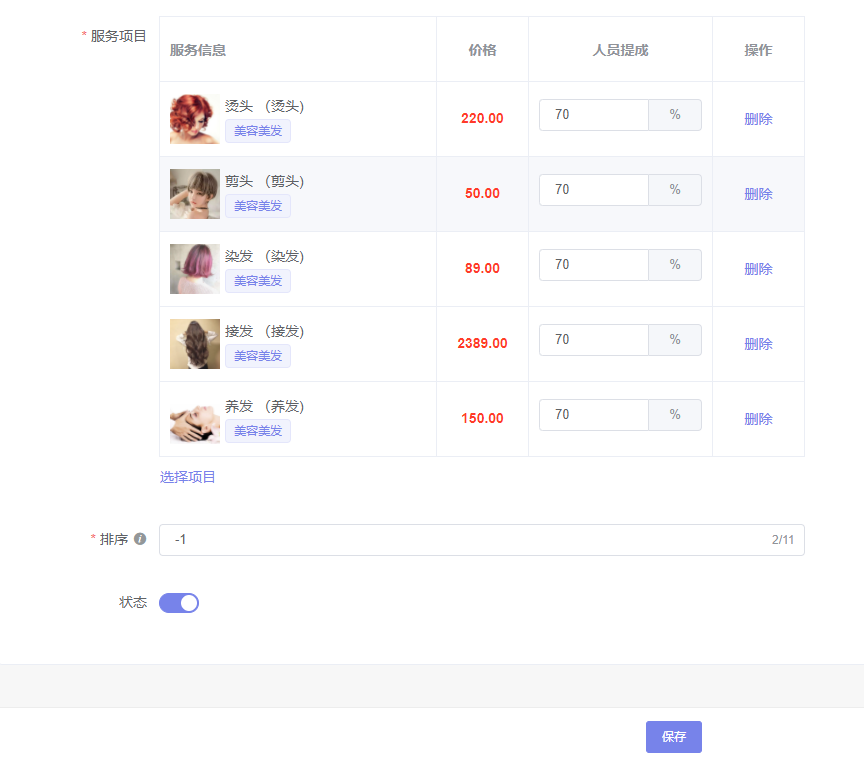This screenshot has width=864, height=764.
Task: Click the 服务项目 form label
Action: (118, 36)
